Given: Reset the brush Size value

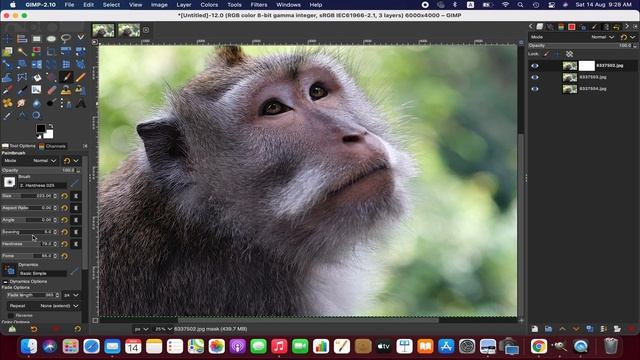Looking at the screenshot, I should 64,196.
